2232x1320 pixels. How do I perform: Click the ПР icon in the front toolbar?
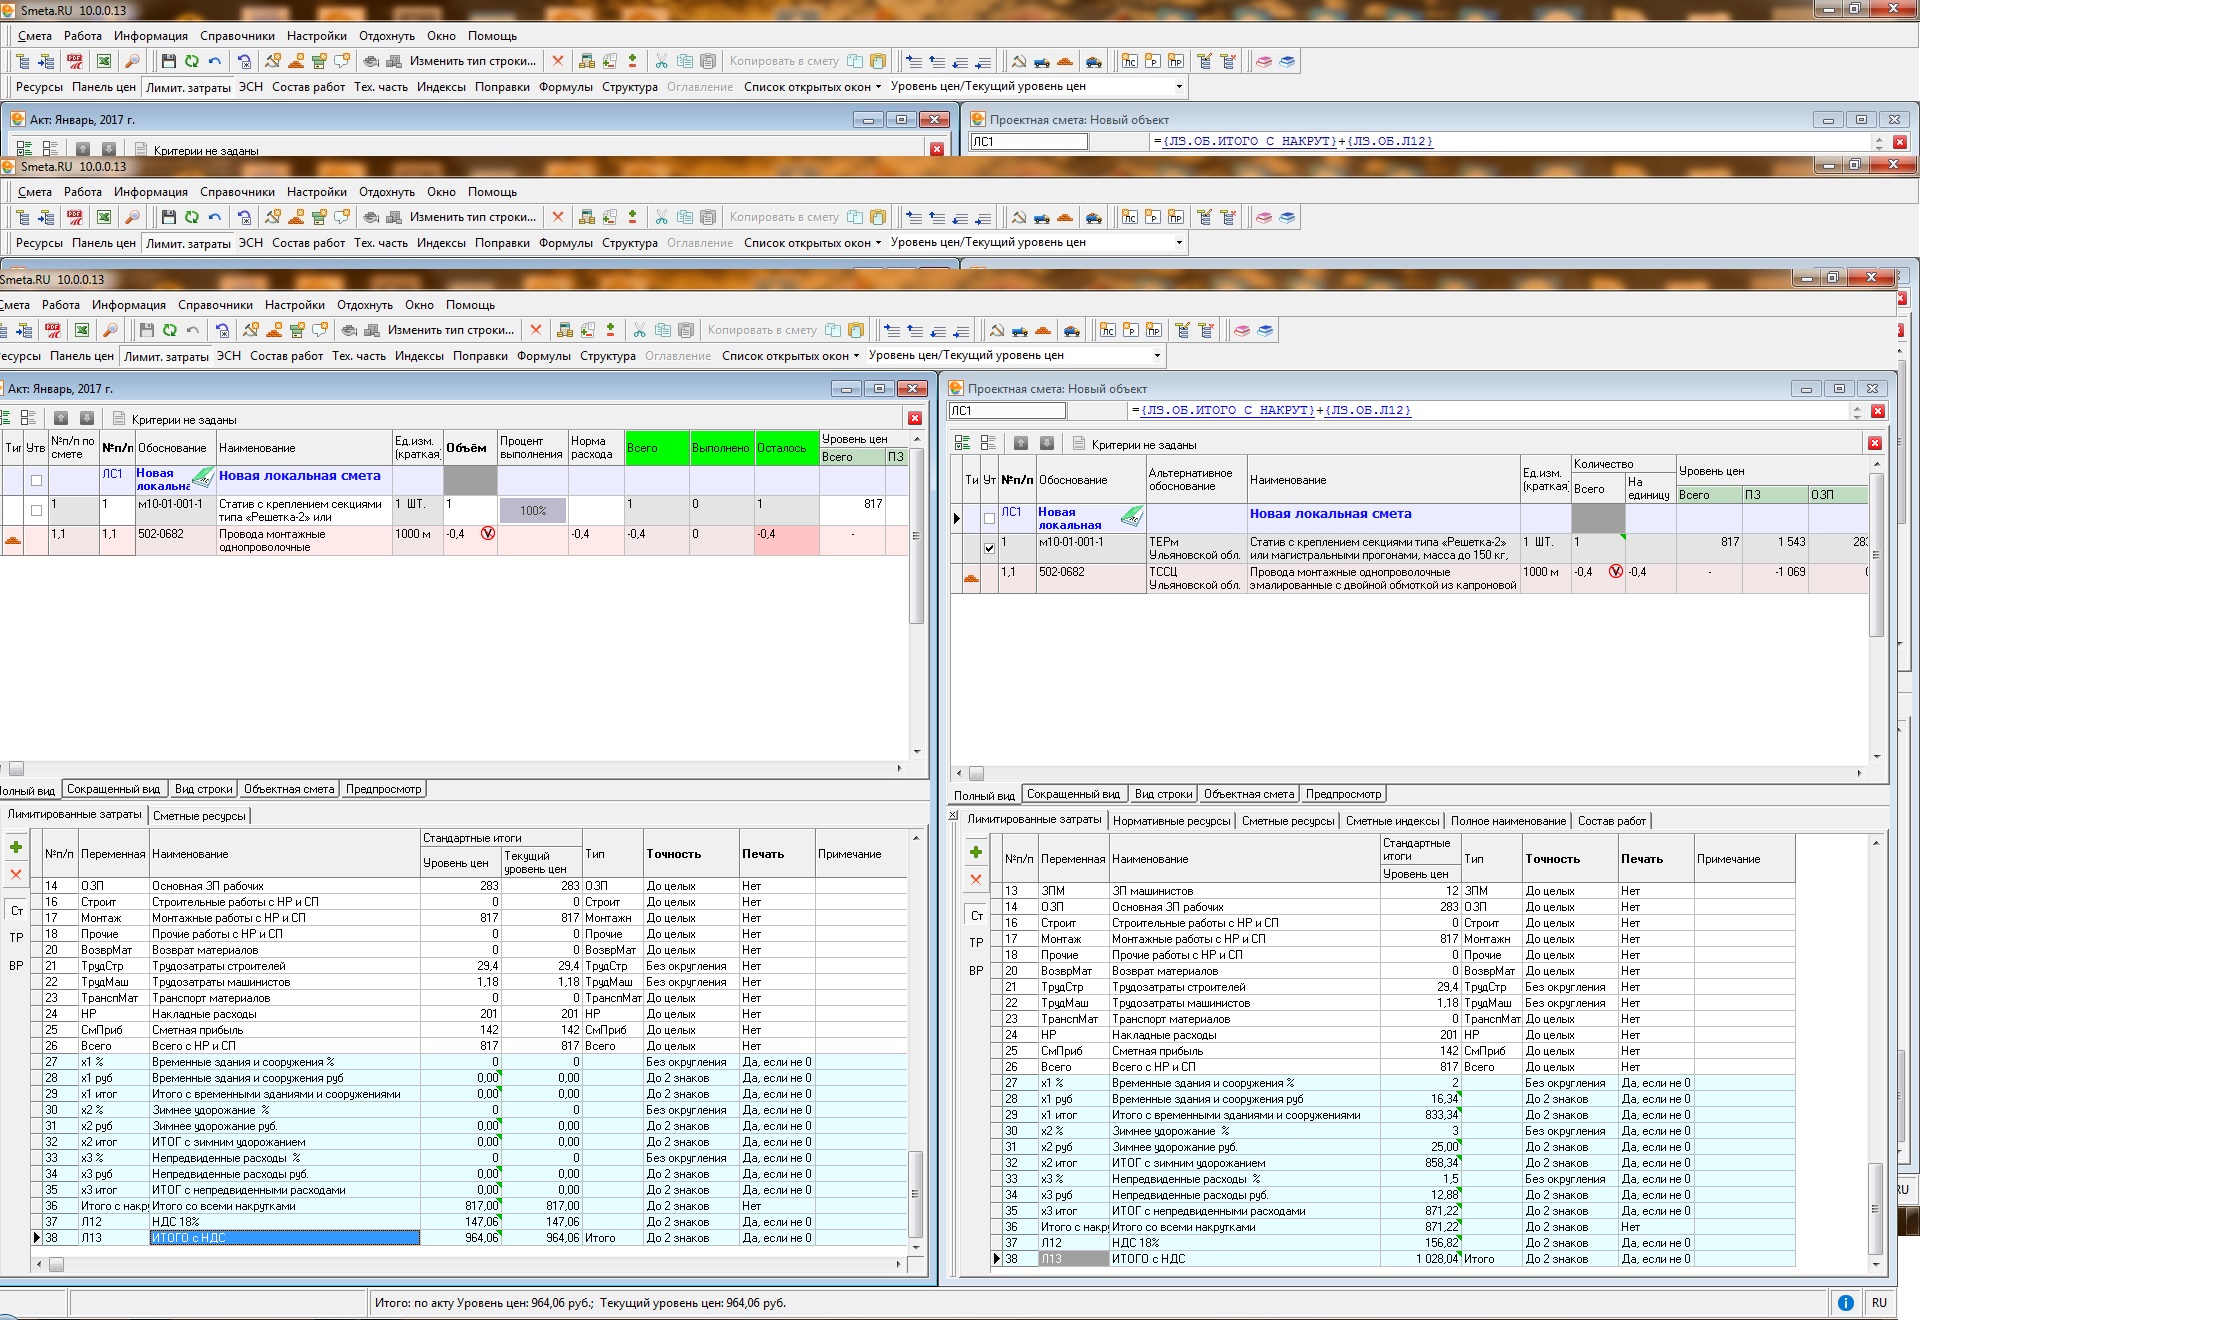tap(1154, 330)
